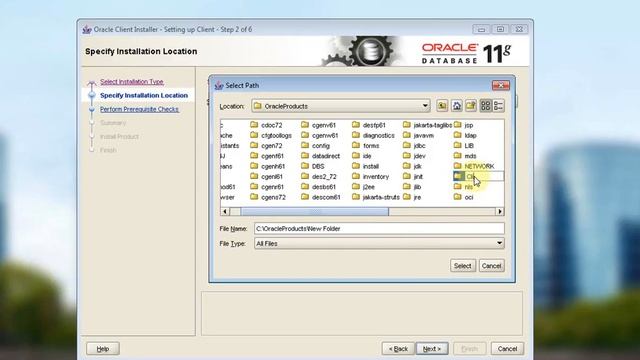Expand the Location OracleProducts dropdown
The image size is (640, 360).
tap(425, 106)
